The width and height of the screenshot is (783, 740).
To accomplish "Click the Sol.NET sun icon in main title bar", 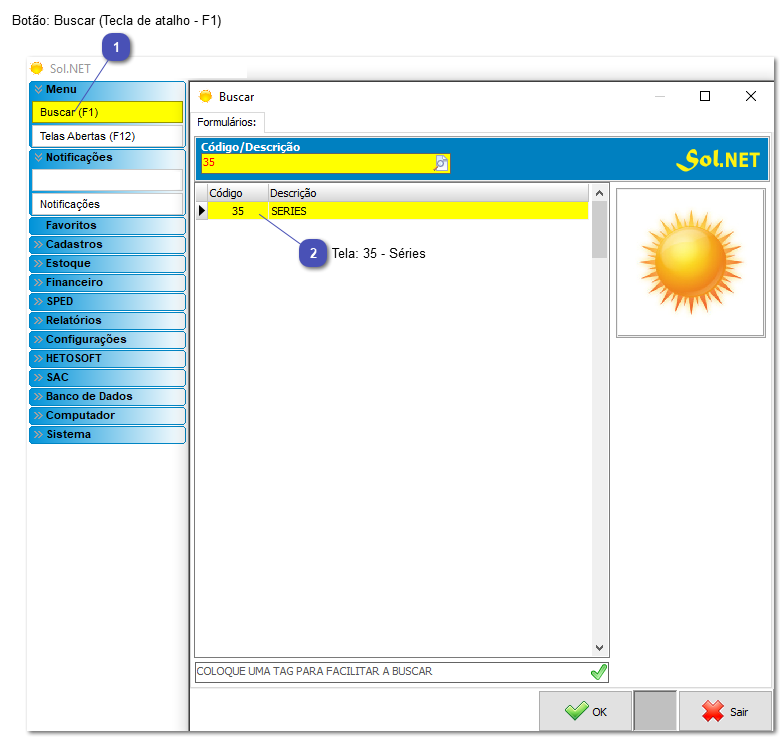I will 36,68.
